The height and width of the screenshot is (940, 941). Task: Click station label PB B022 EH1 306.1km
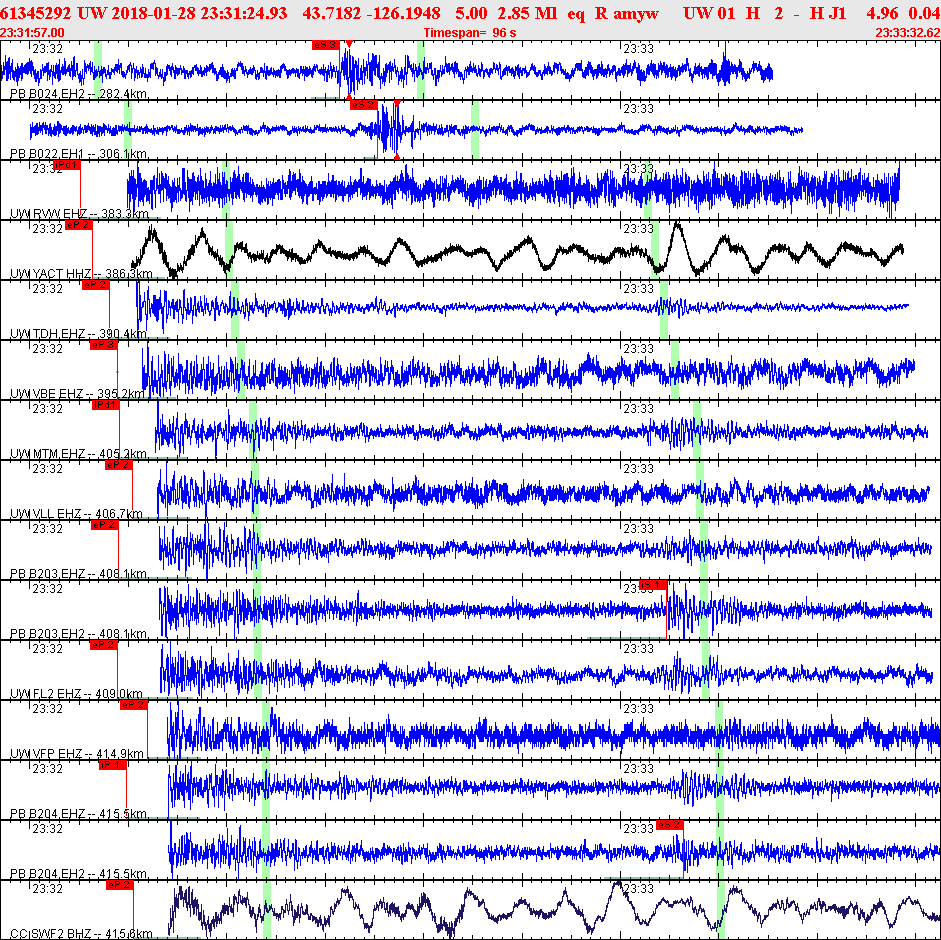[79, 154]
